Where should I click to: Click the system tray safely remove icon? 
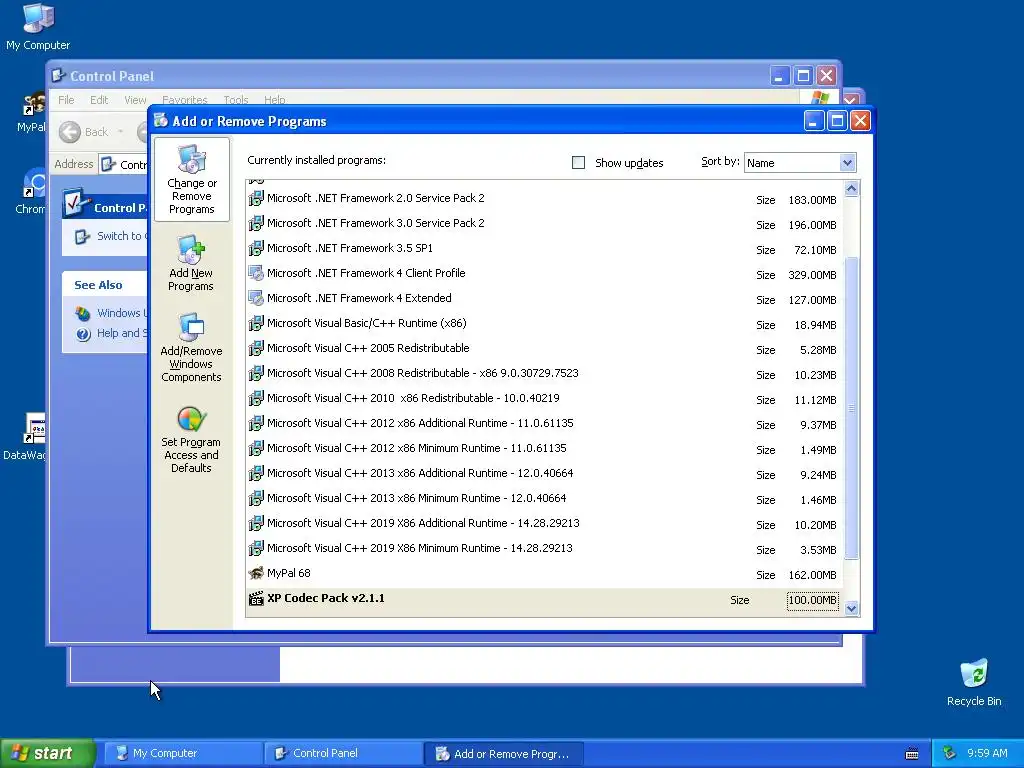point(950,753)
